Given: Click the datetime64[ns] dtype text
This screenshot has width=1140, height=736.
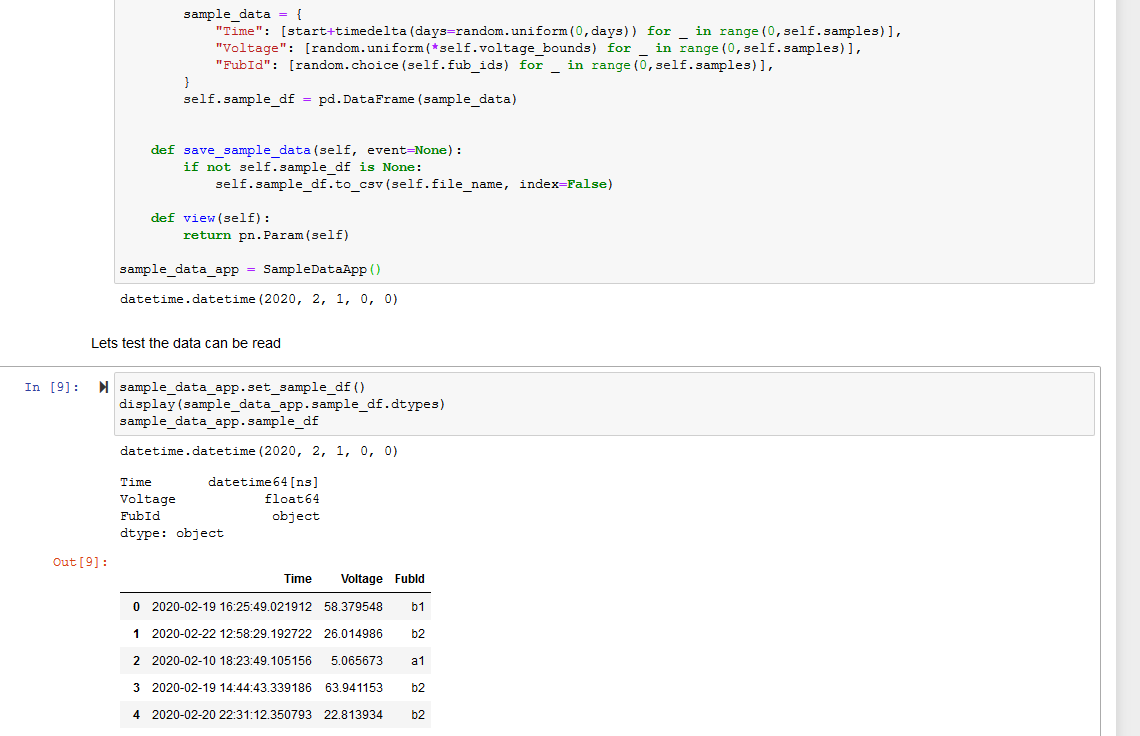Looking at the screenshot, I should point(263,482).
